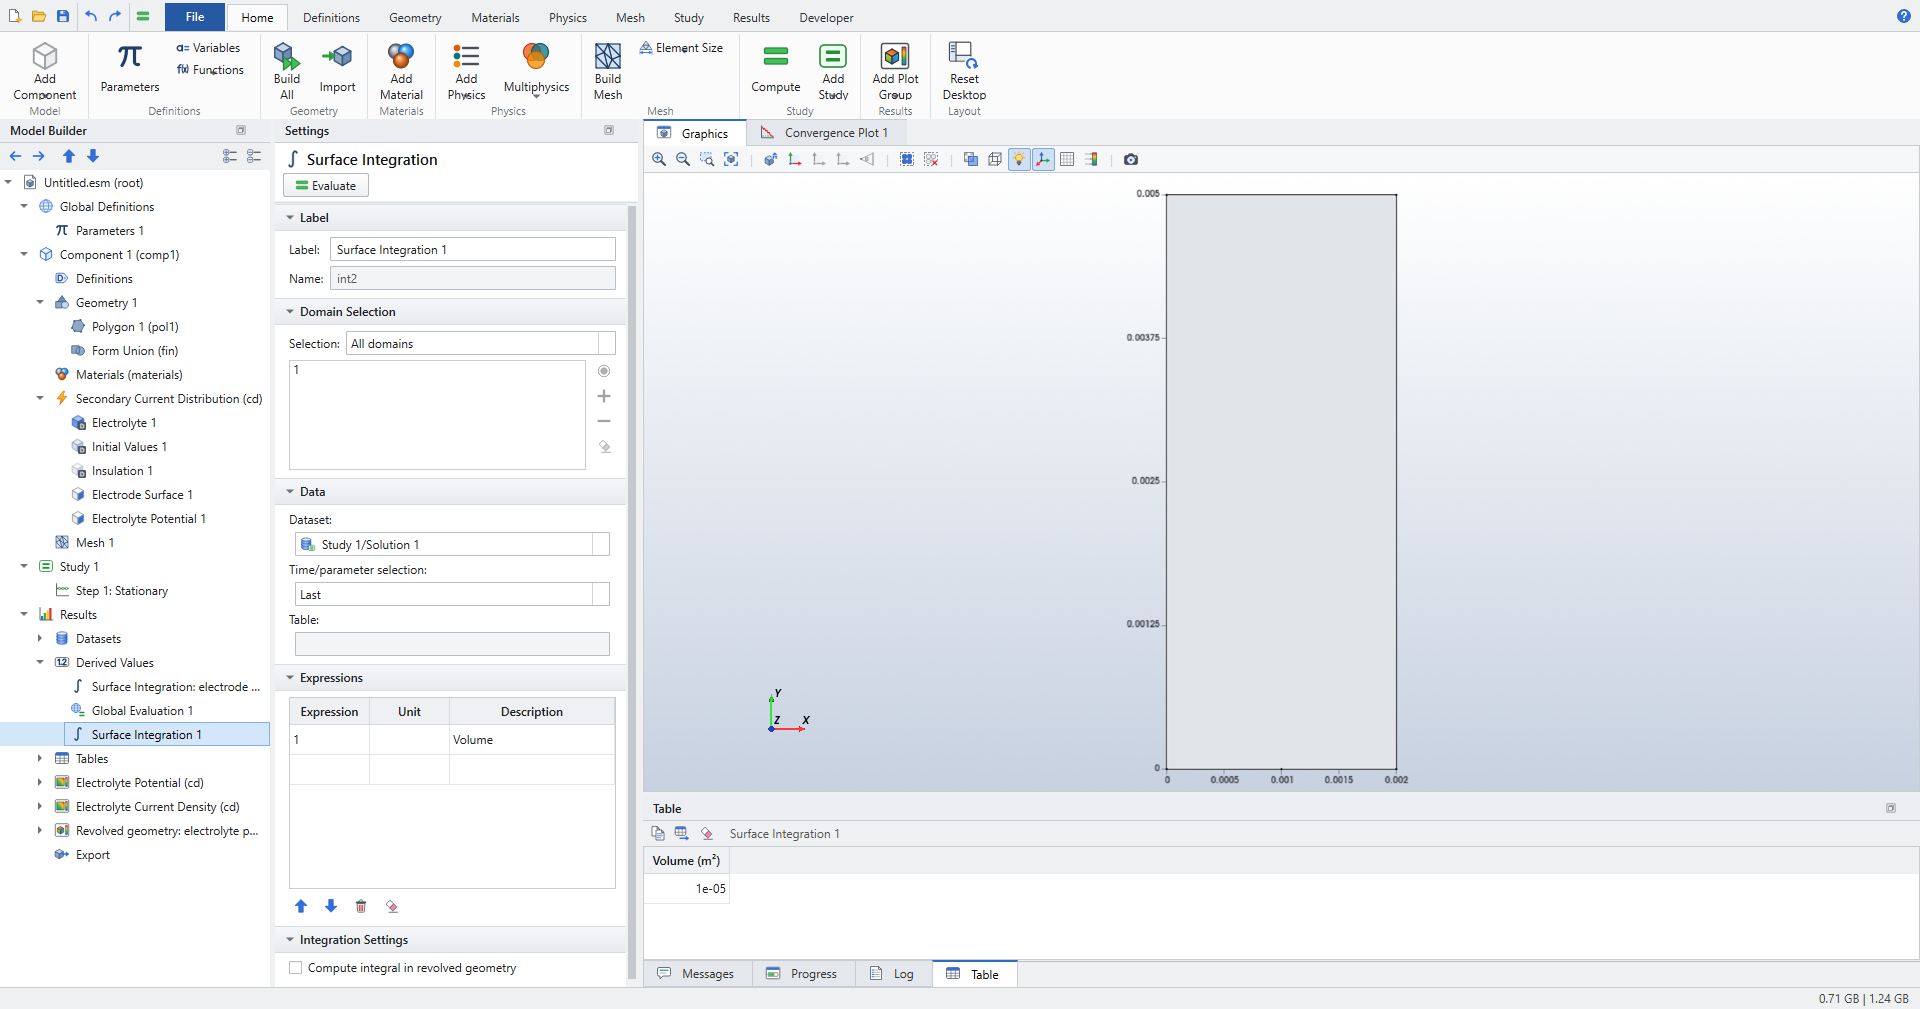Click the Compute study button
Image resolution: width=1920 pixels, height=1009 pixels.
pos(776,68)
